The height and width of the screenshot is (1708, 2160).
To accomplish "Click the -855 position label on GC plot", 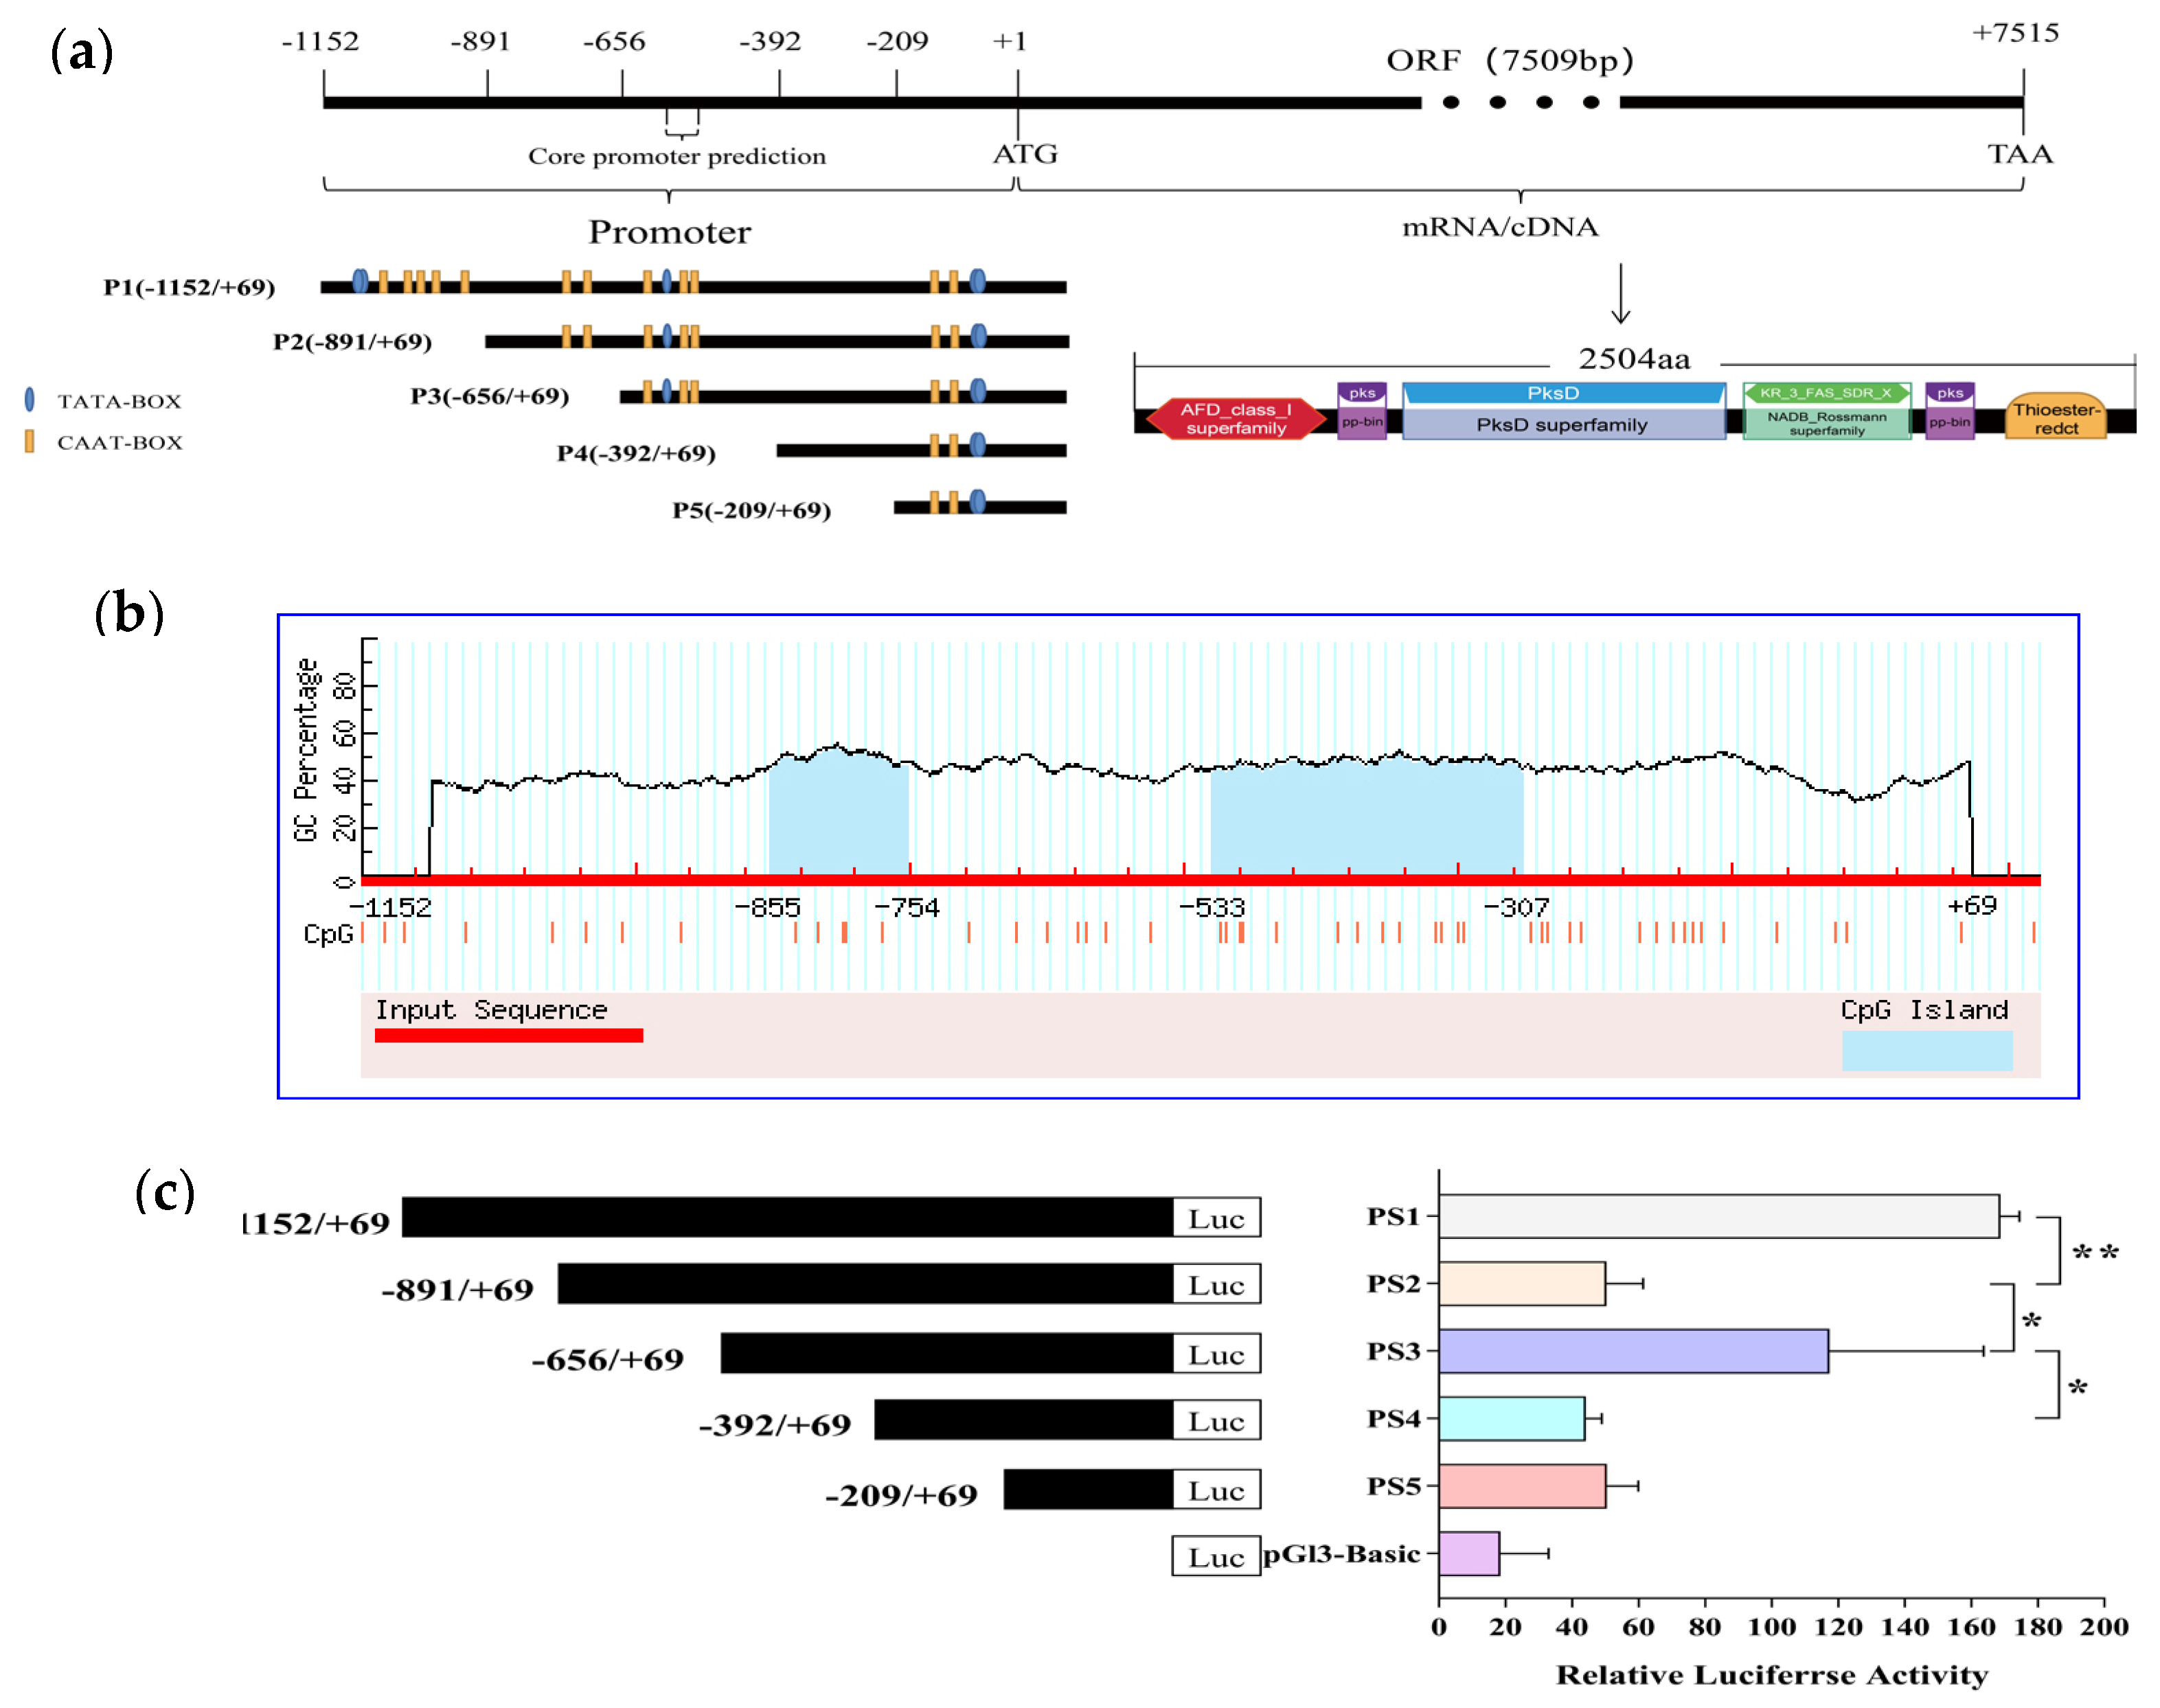I will point(767,907).
